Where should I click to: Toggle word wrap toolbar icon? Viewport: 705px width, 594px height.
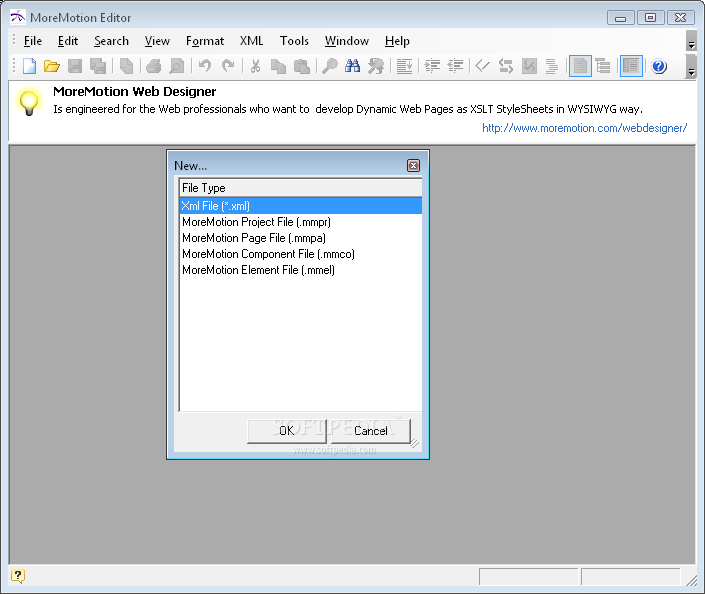404,66
